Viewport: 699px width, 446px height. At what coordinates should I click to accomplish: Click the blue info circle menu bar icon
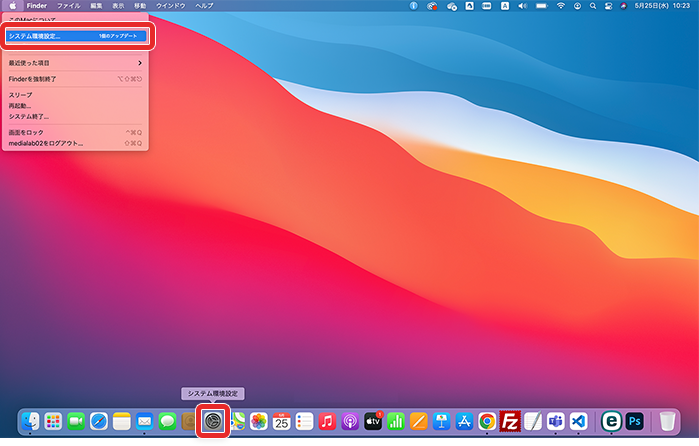click(414, 6)
